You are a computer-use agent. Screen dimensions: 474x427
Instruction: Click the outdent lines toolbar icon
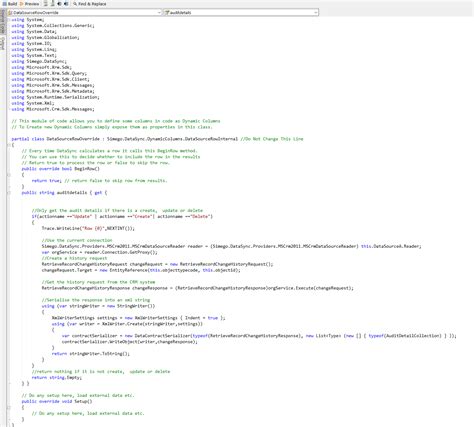pos(52,4)
